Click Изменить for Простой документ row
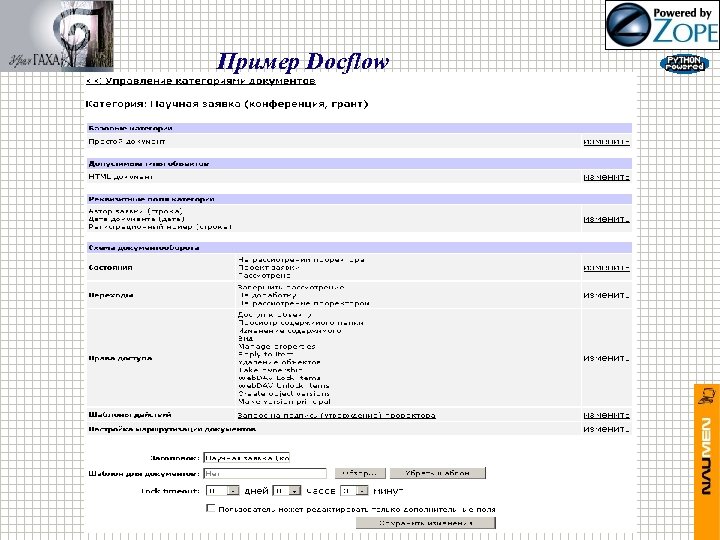720x540 pixels. (606, 142)
